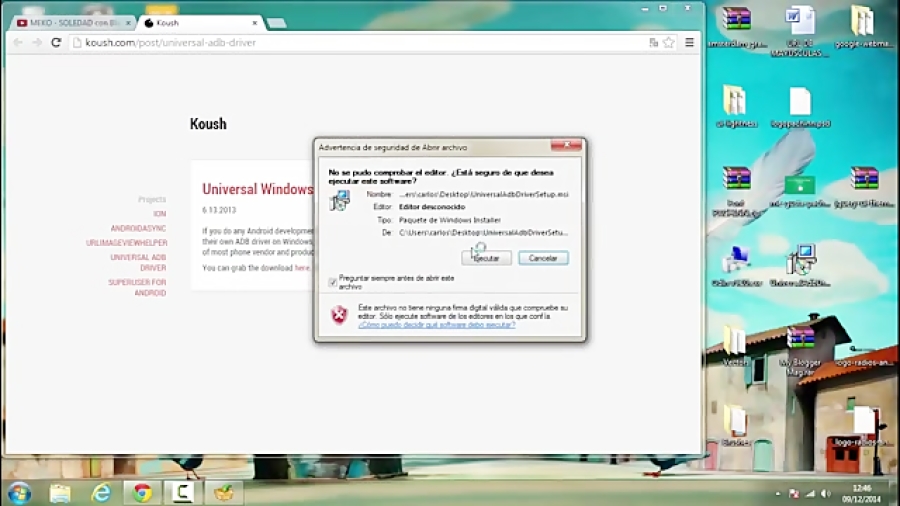Click the Koush site title
900x506 pixels.
[x=208, y=124]
